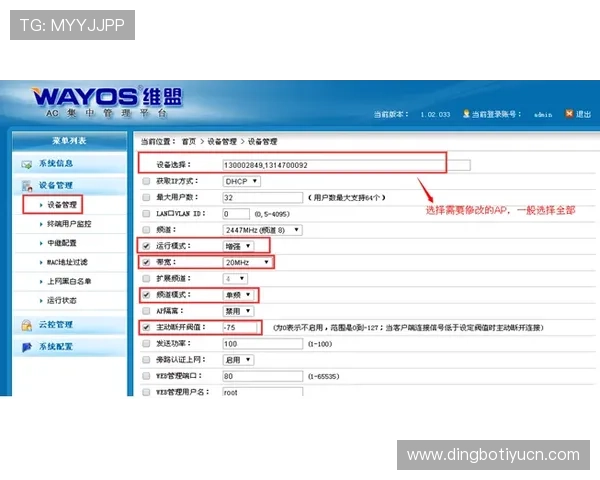The width and height of the screenshot is (600, 480).
Task: Open 上网黑白名单 submenu item
Action: pos(69,281)
